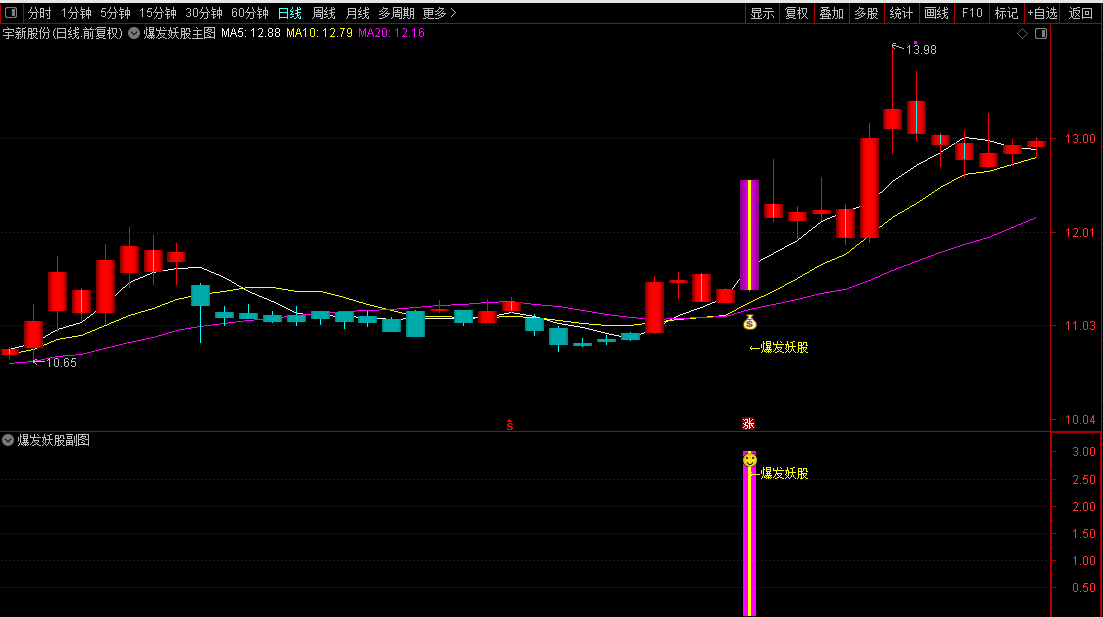Add stock with +自选 button
Viewport: 1103px width, 617px height.
click(1043, 13)
